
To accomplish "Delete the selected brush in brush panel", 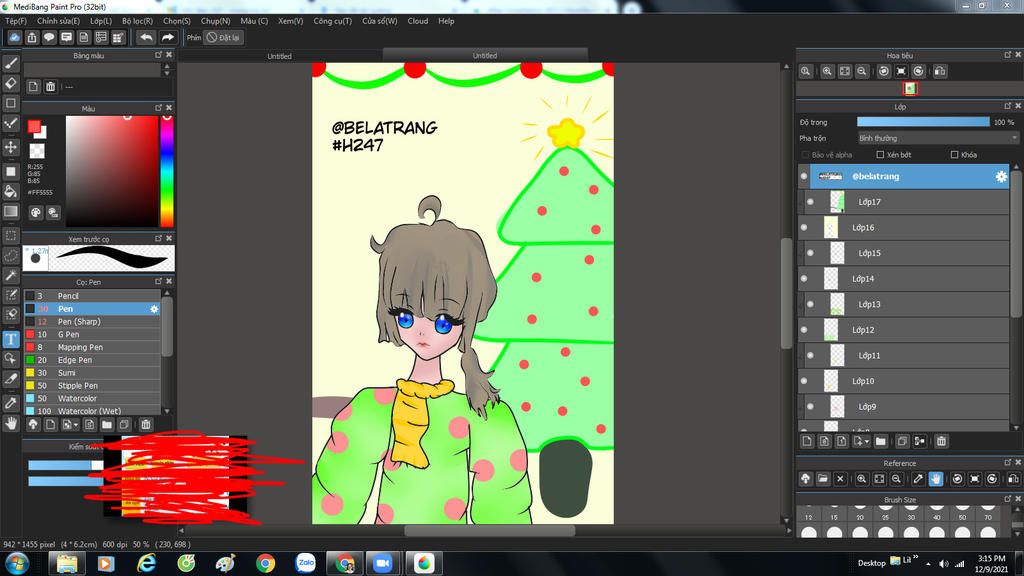I will pos(146,424).
